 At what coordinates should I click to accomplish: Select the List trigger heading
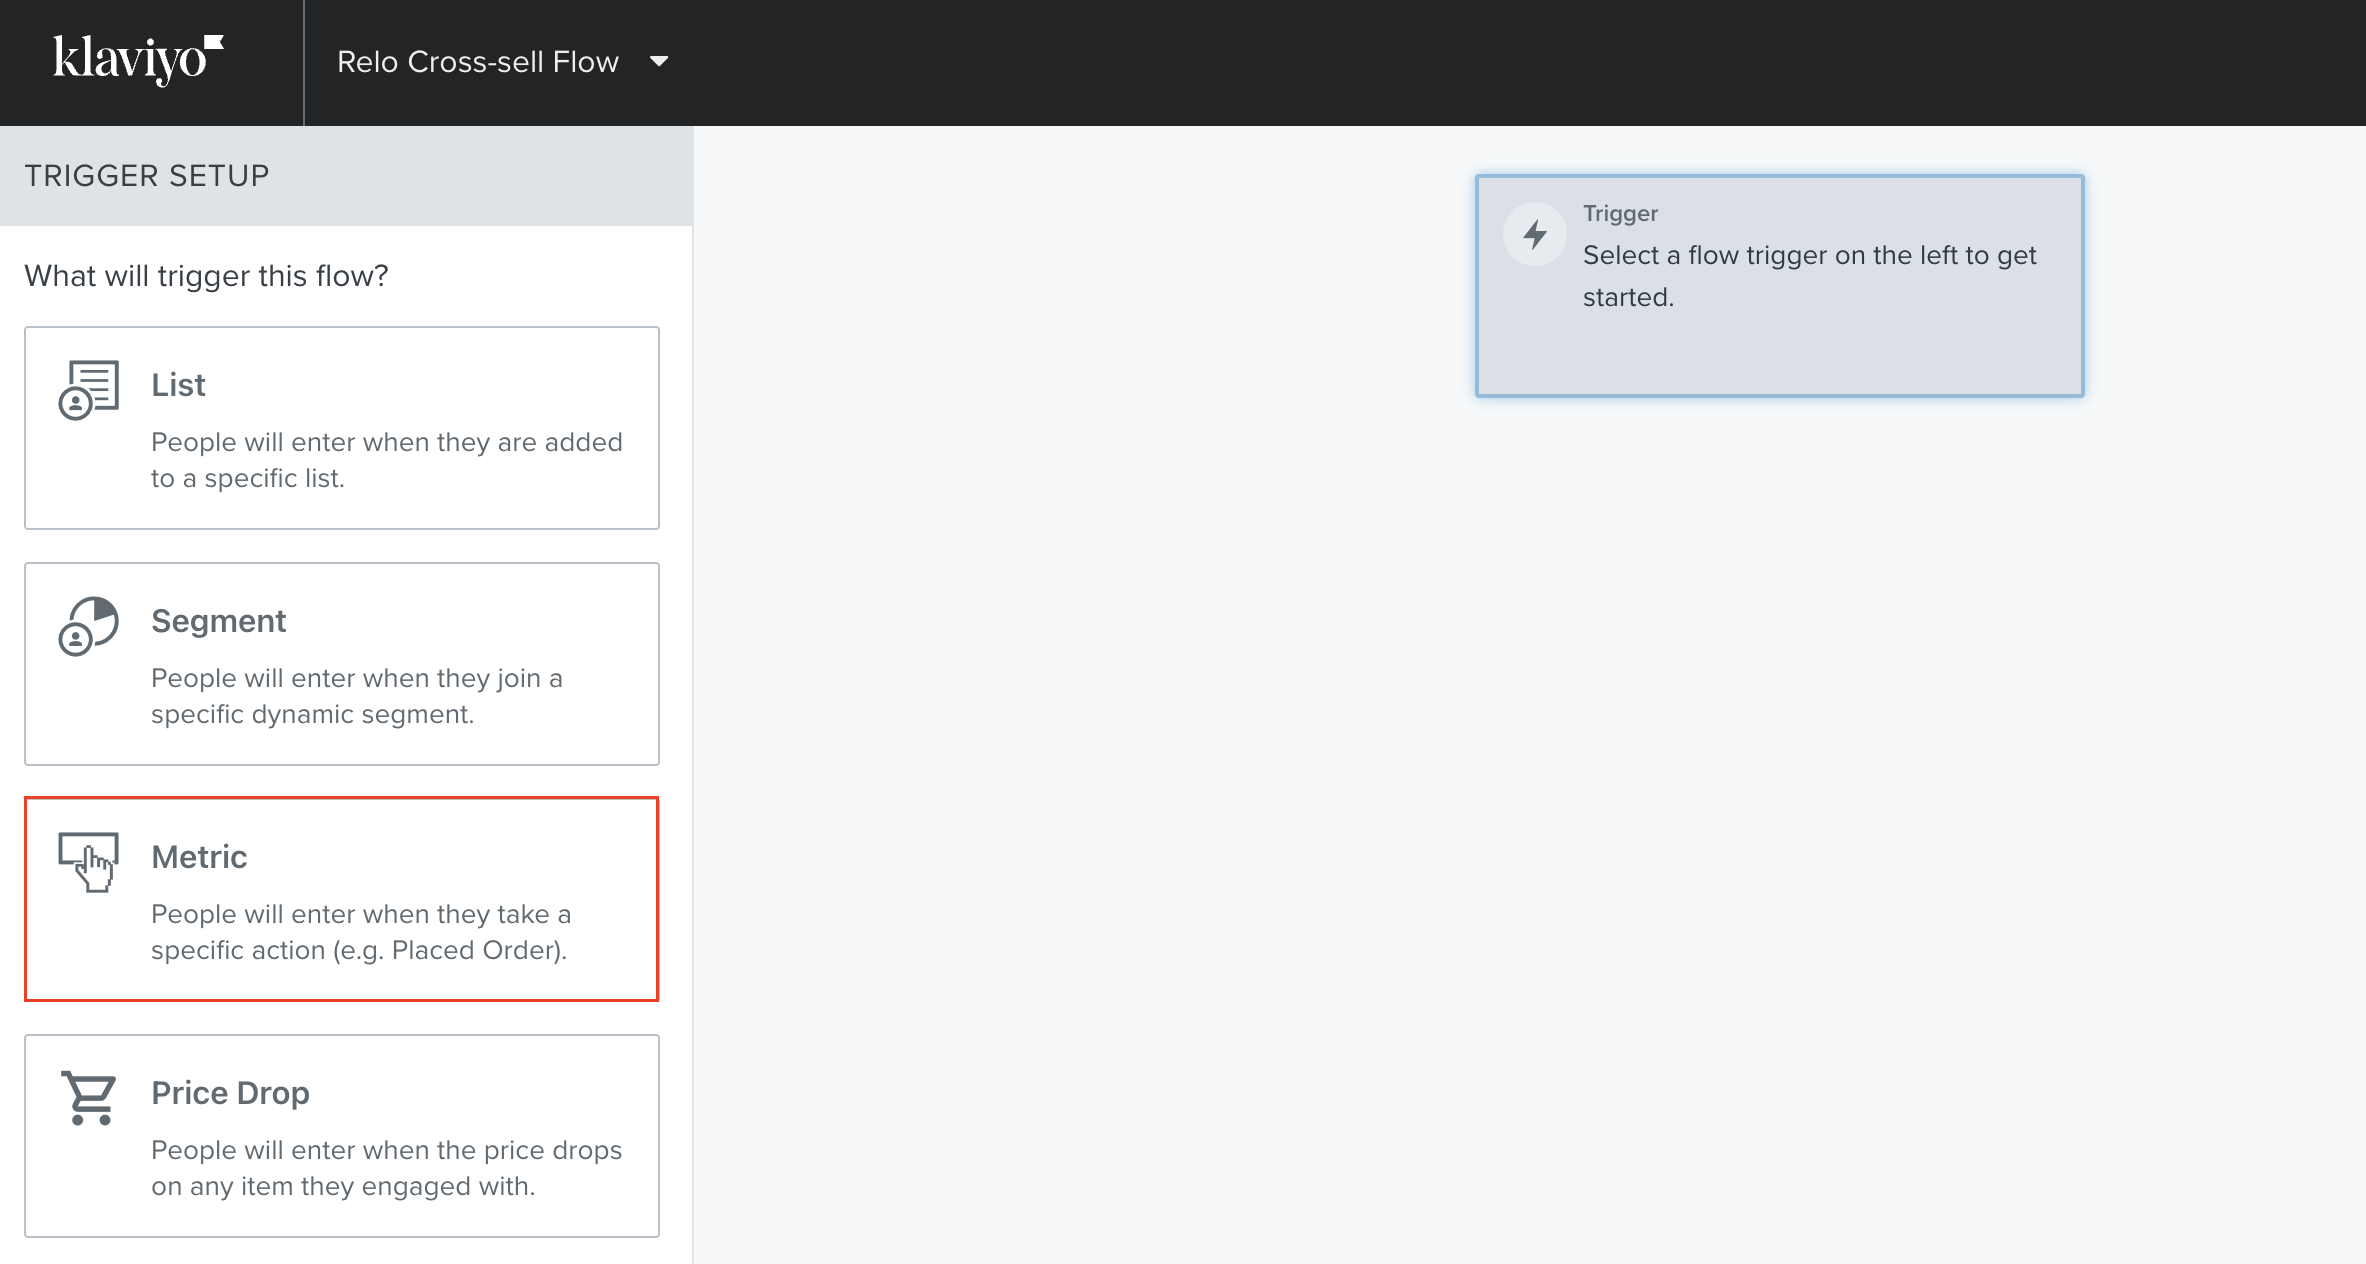point(178,385)
